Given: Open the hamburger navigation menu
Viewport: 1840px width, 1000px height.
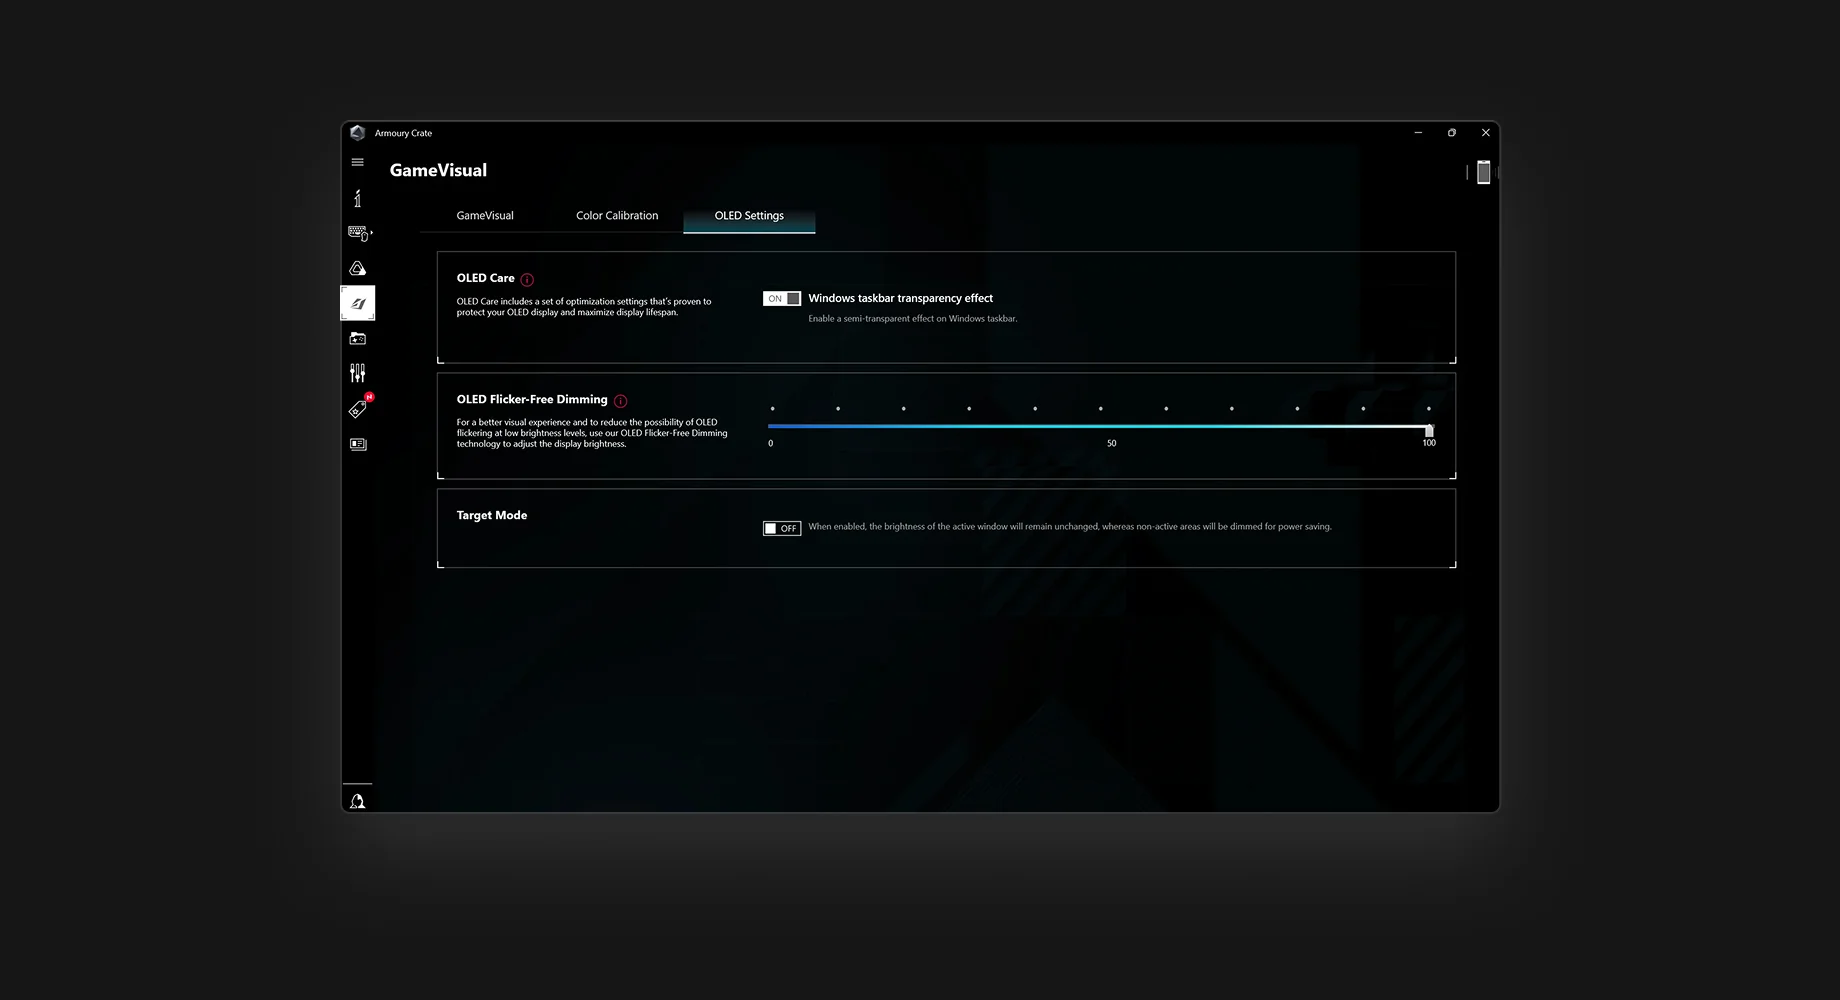Looking at the screenshot, I should pos(357,161).
